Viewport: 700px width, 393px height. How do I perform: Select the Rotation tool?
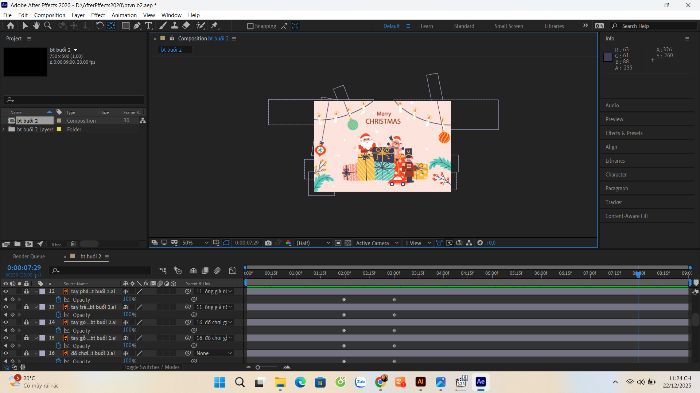pyautogui.click(x=100, y=26)
